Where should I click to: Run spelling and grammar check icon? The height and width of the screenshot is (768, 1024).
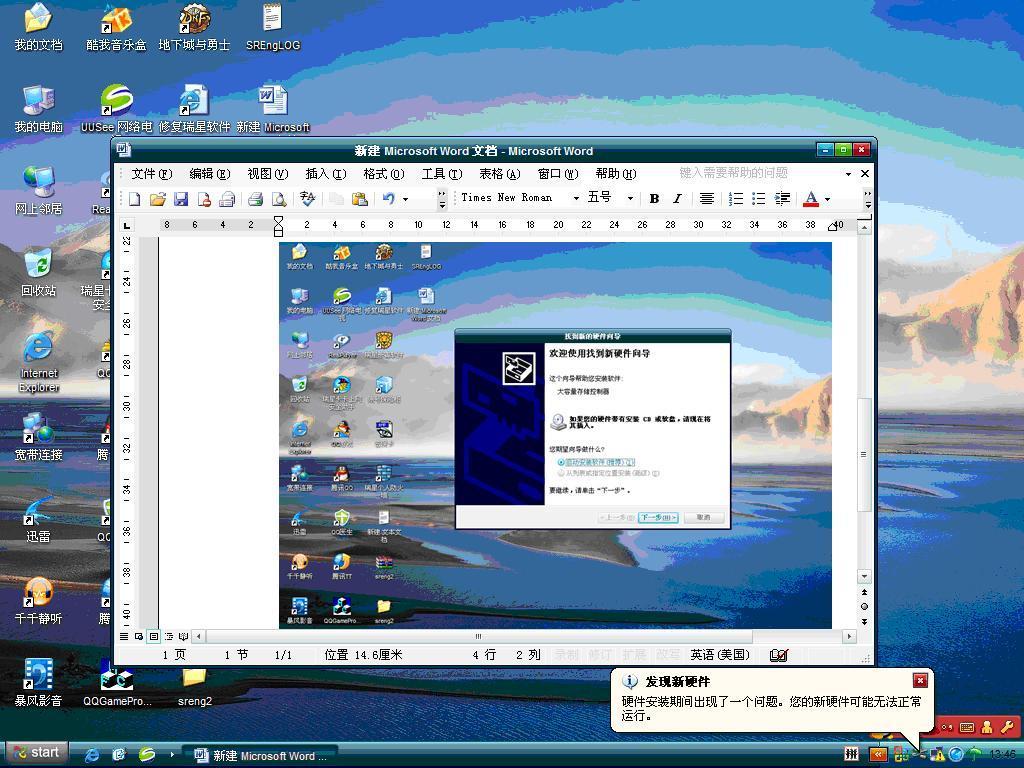click(x=307, y=199)
